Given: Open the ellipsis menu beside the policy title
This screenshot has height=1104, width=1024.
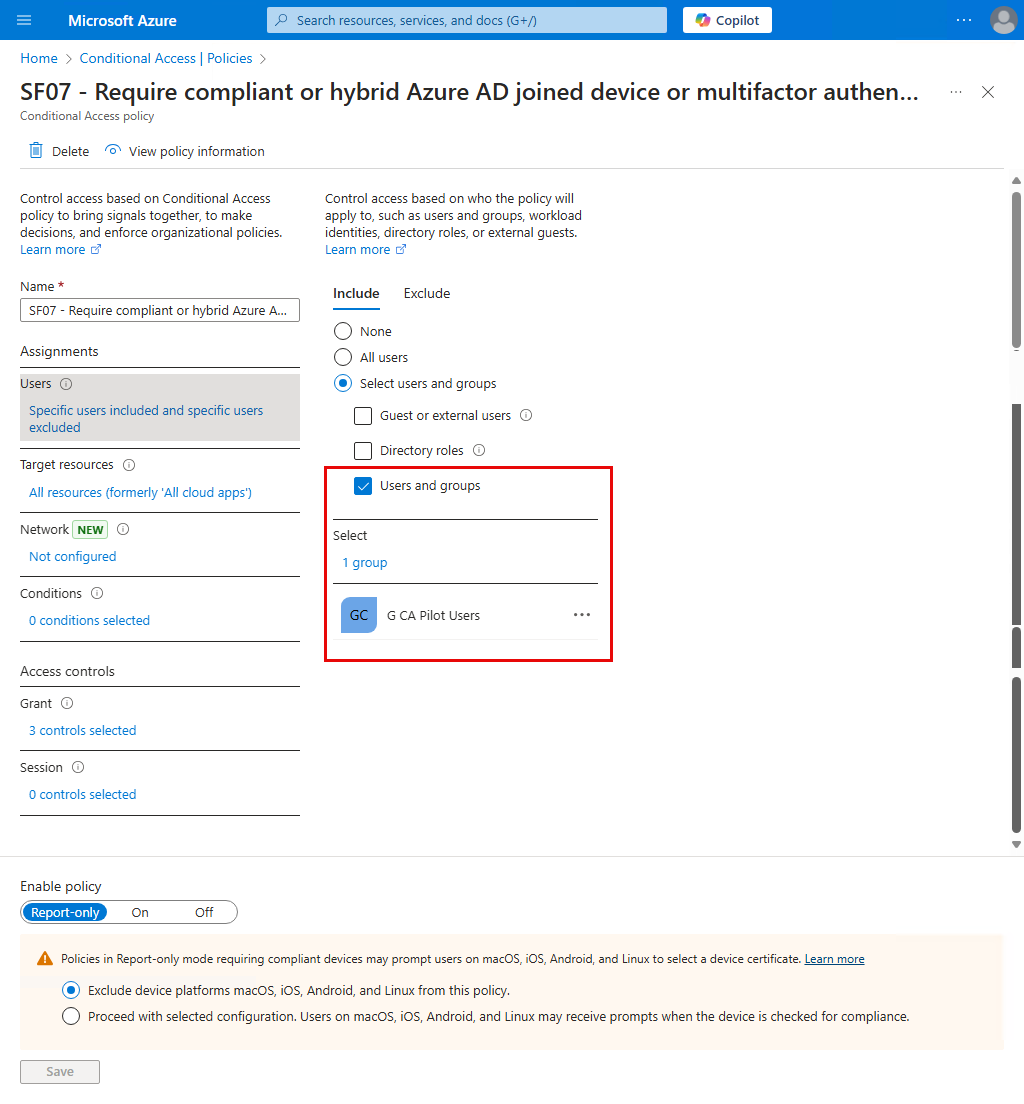Looking at the screenshot, I should [956, 92].
